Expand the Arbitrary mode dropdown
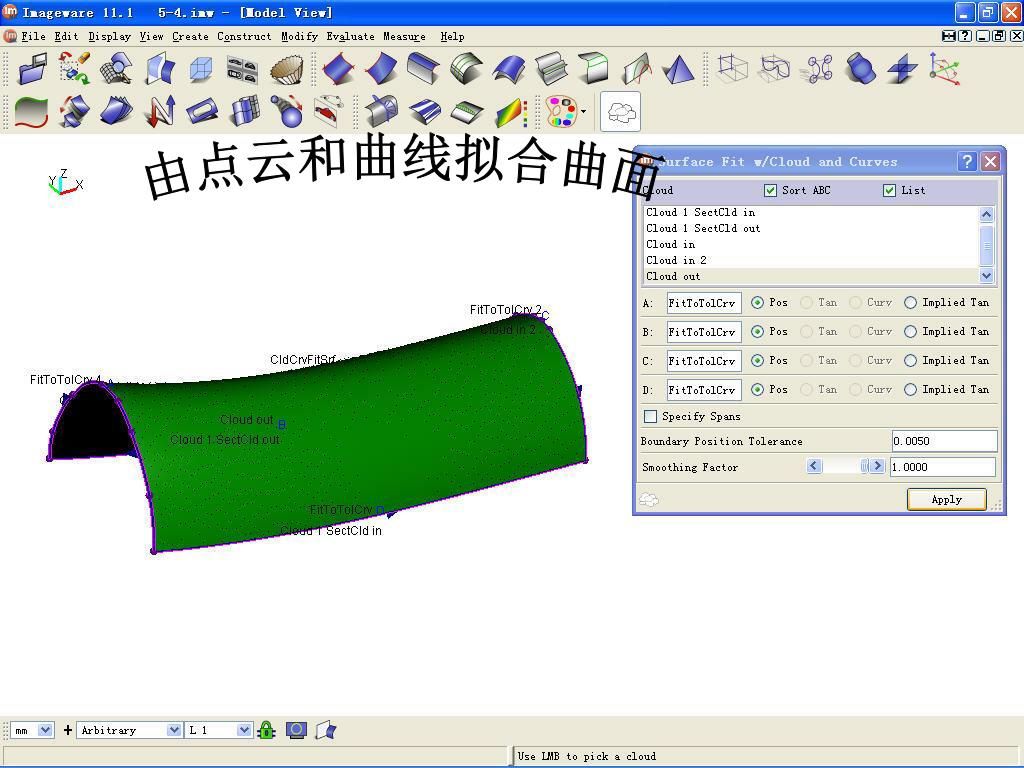This screenshot has height=768, width=1024. (129, 730)
